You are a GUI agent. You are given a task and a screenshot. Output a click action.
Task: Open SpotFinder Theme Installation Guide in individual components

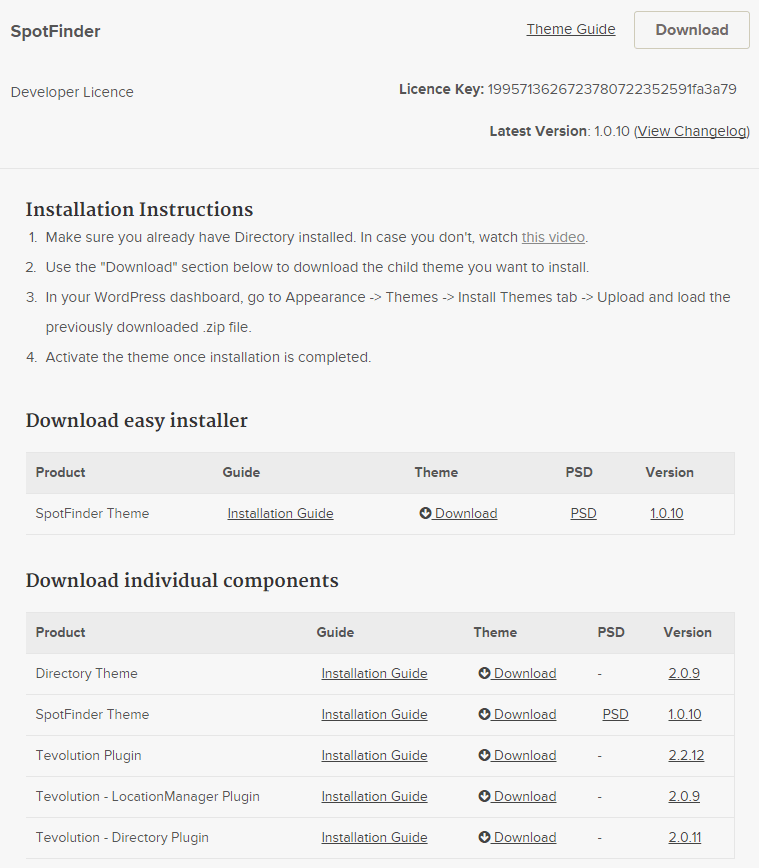click(374, 714)
